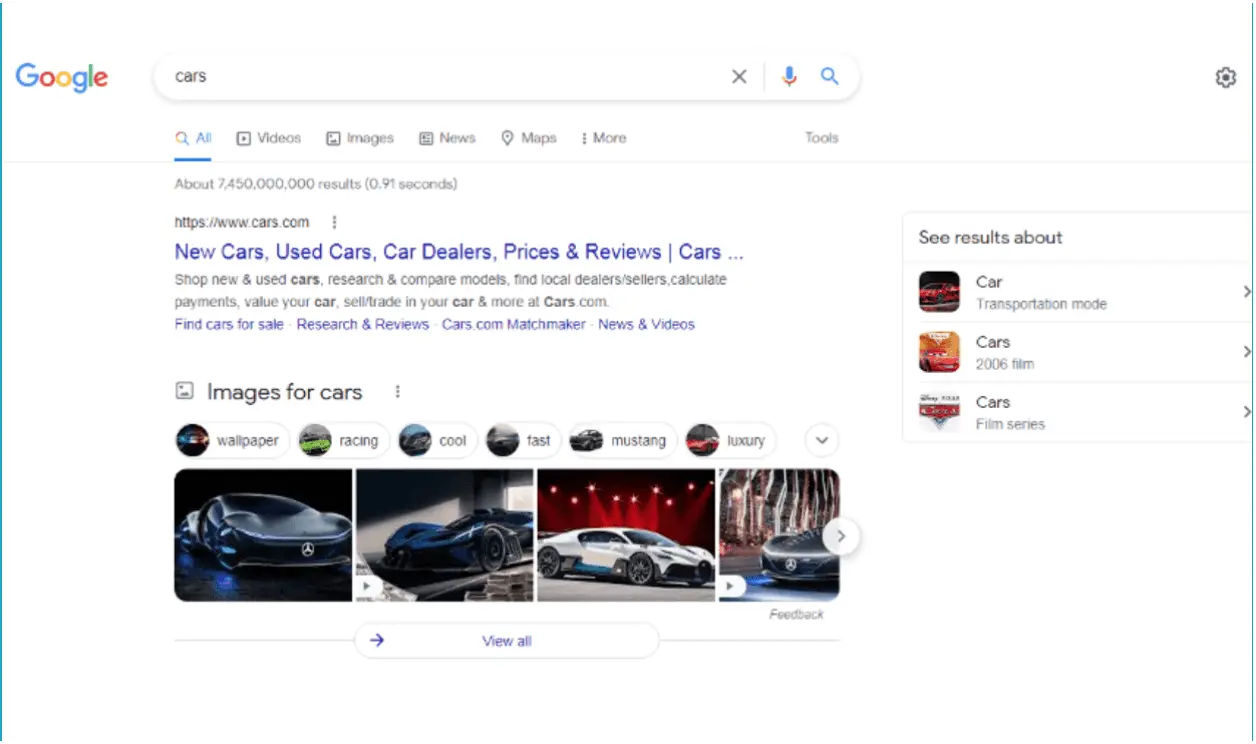Select the mustang image filter chip
Viewport: 1256px width, 744px height.
pyautogui.click(x=623, y=440)
